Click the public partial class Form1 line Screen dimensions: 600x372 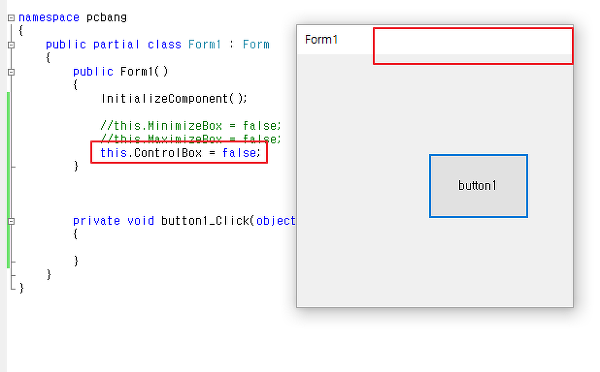158,45
